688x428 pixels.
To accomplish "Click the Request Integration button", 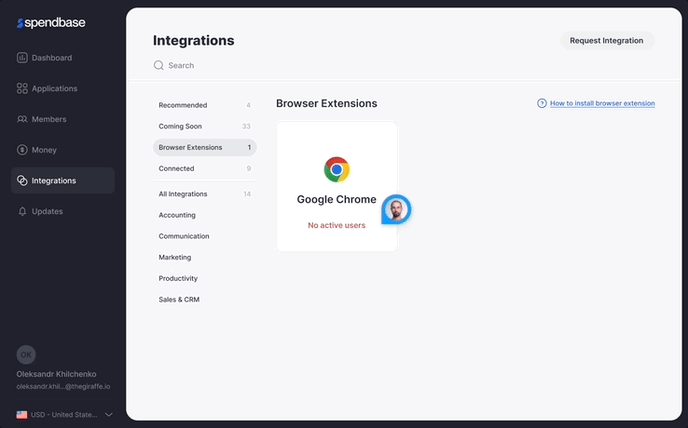I will coord(606,41).
